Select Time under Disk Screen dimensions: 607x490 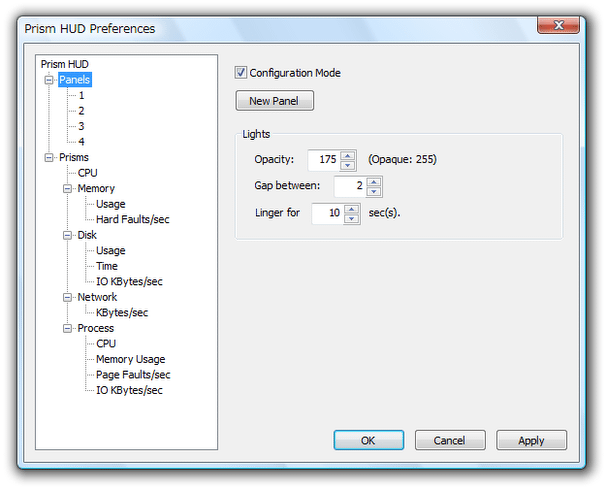pyautogui.click(x=107, y=266)
